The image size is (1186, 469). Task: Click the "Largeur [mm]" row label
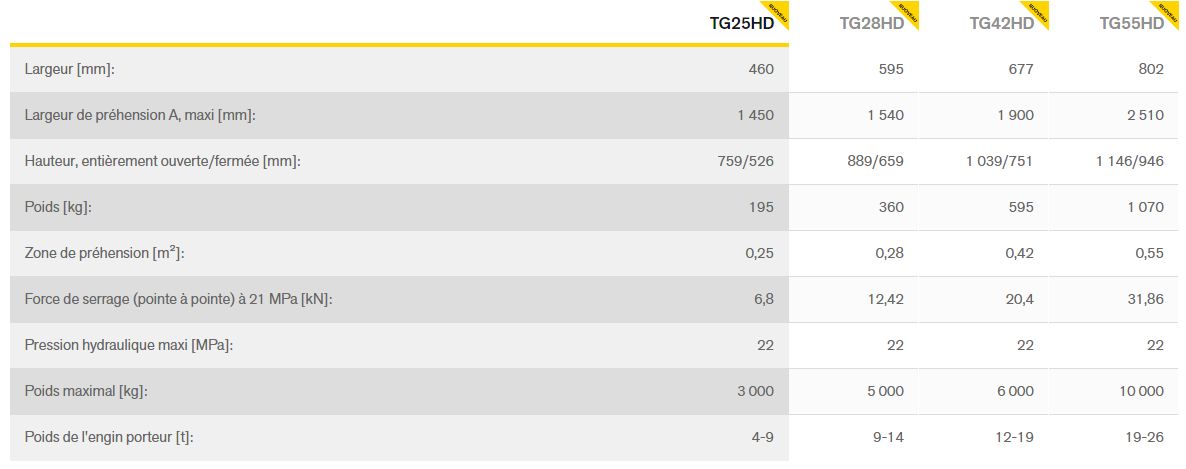(x=70, y=69)
